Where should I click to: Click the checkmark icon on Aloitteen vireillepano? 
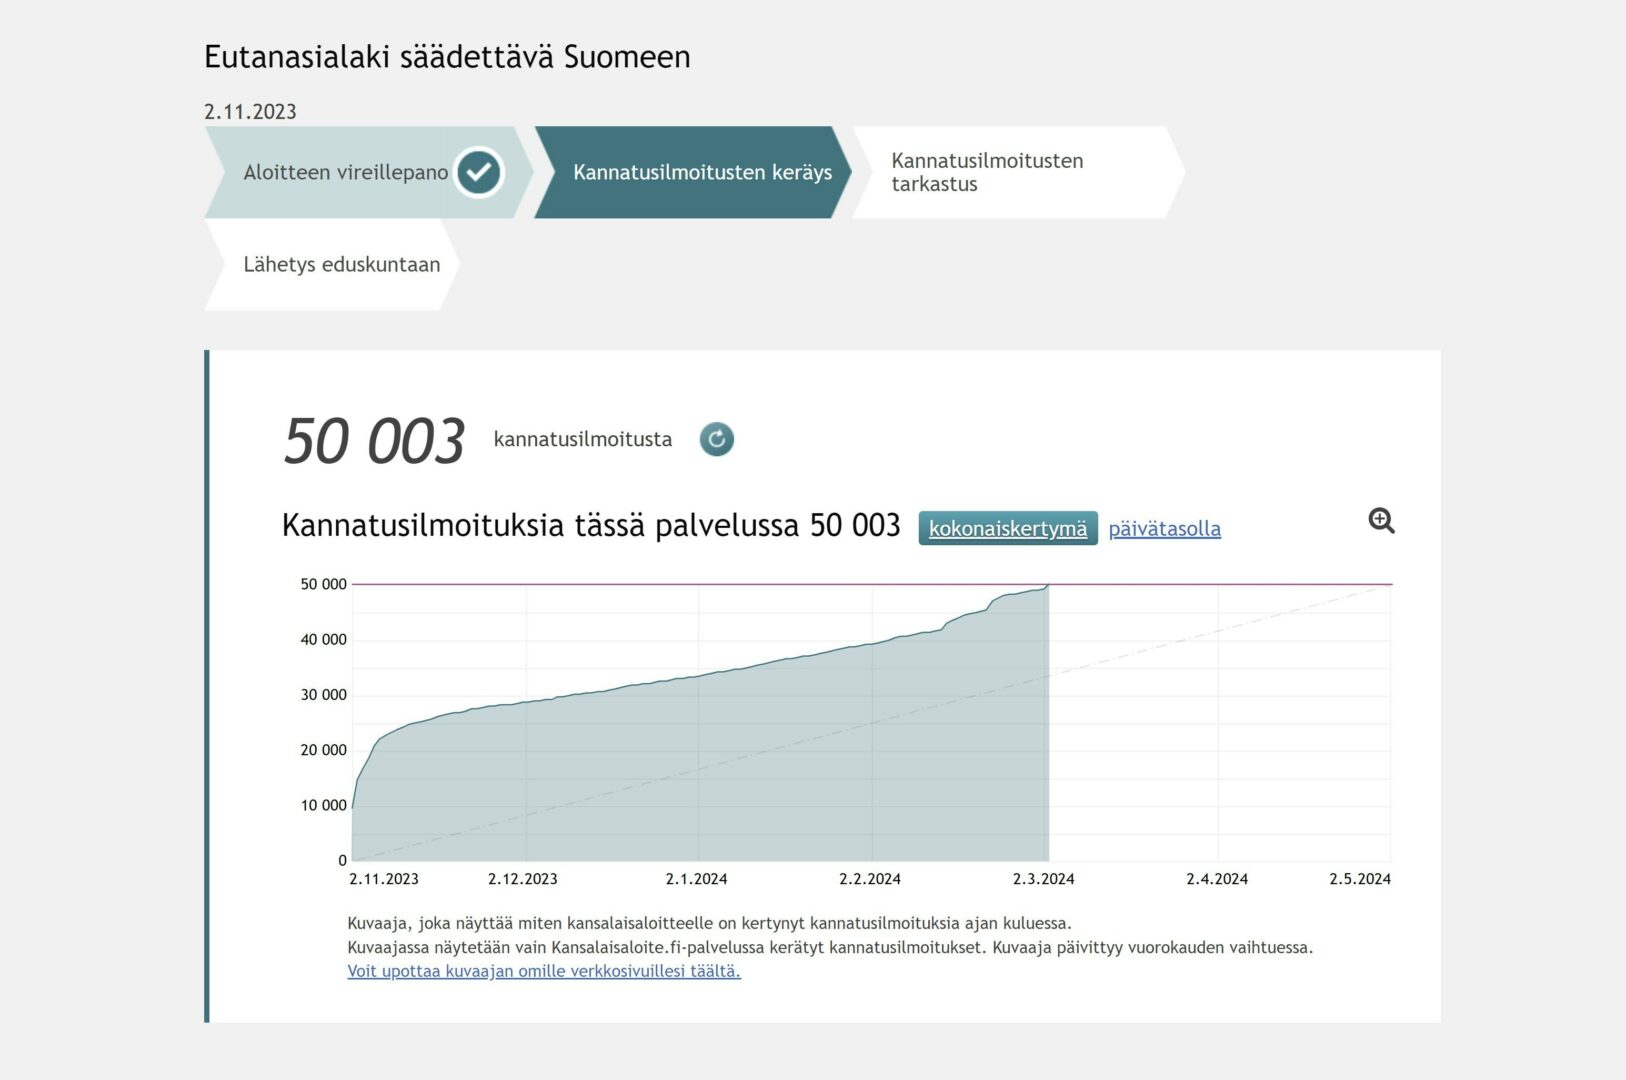coord(479,172)
